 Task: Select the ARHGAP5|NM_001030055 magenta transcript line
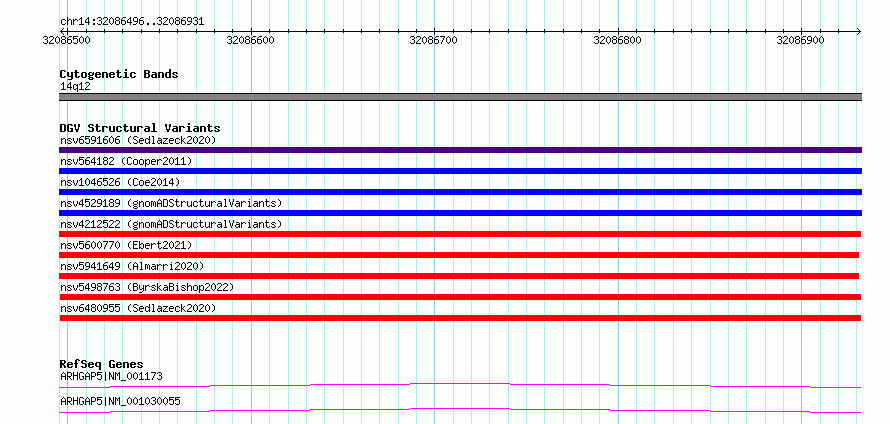tap(460, 410)
